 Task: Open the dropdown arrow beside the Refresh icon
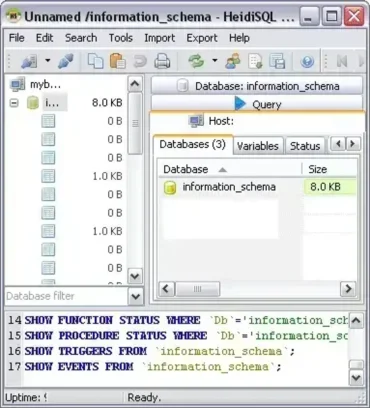(215, 61)
